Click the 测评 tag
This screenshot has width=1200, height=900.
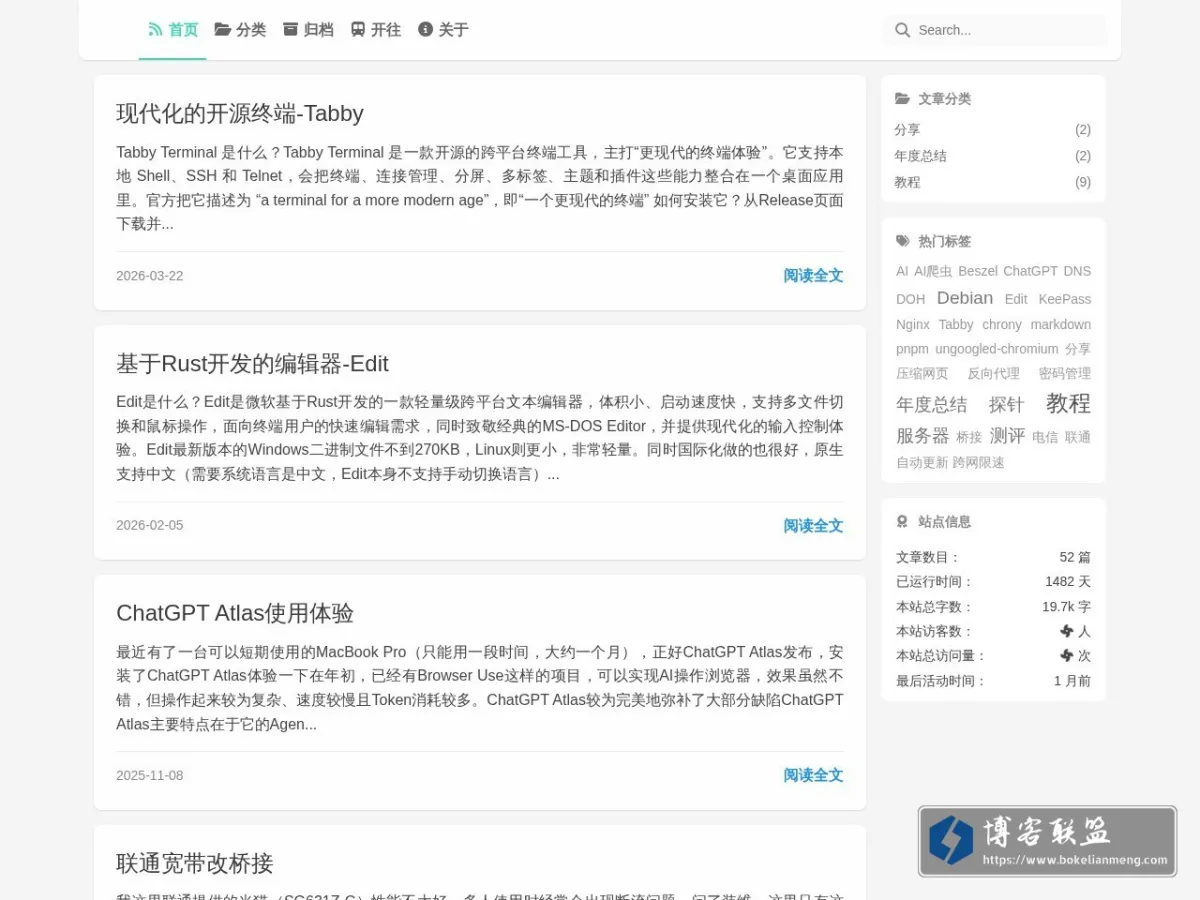point(1008,436)
